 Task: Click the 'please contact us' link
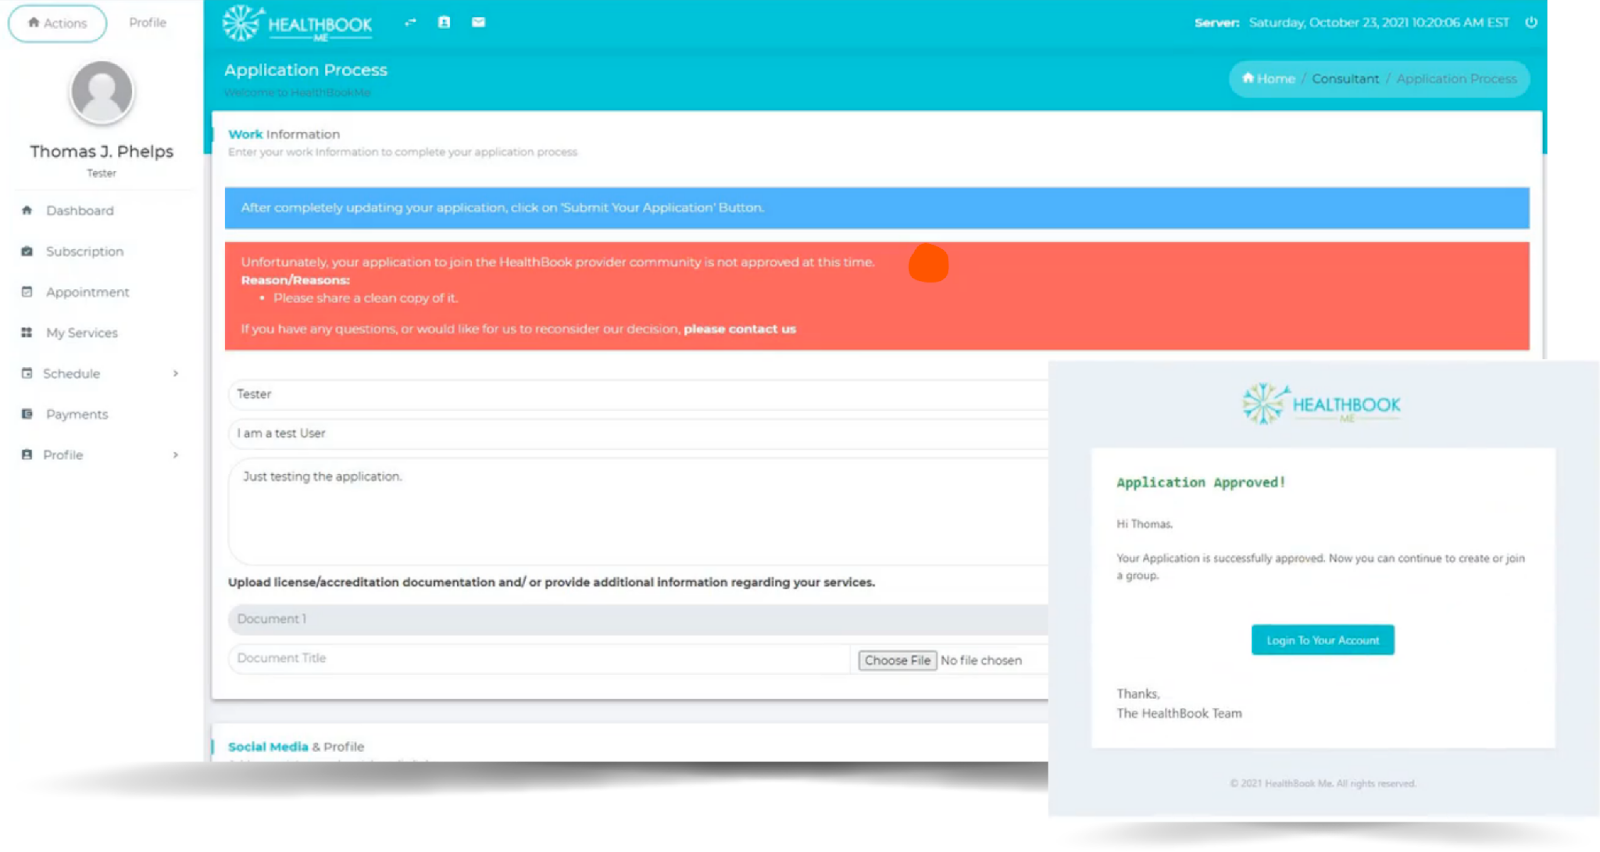[x=739, y=329]
